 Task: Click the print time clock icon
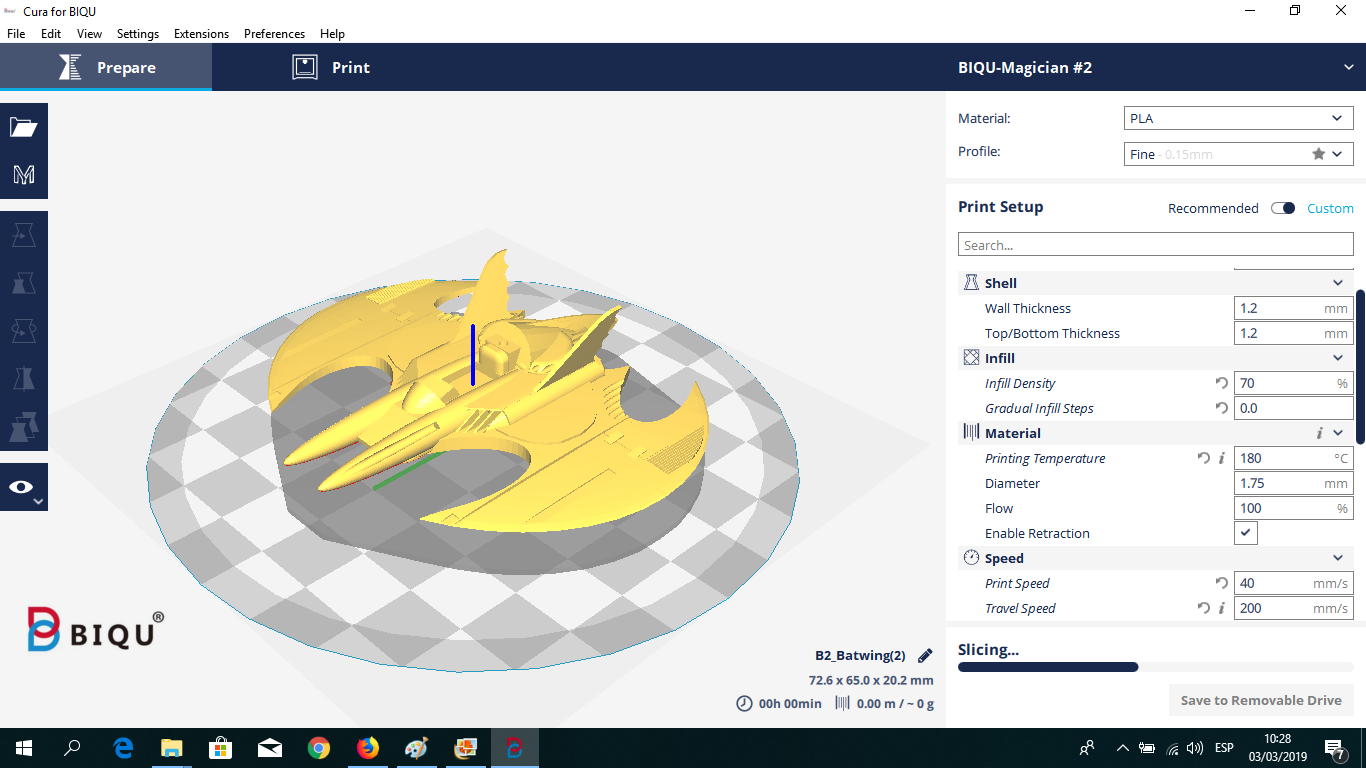[744, 703]
